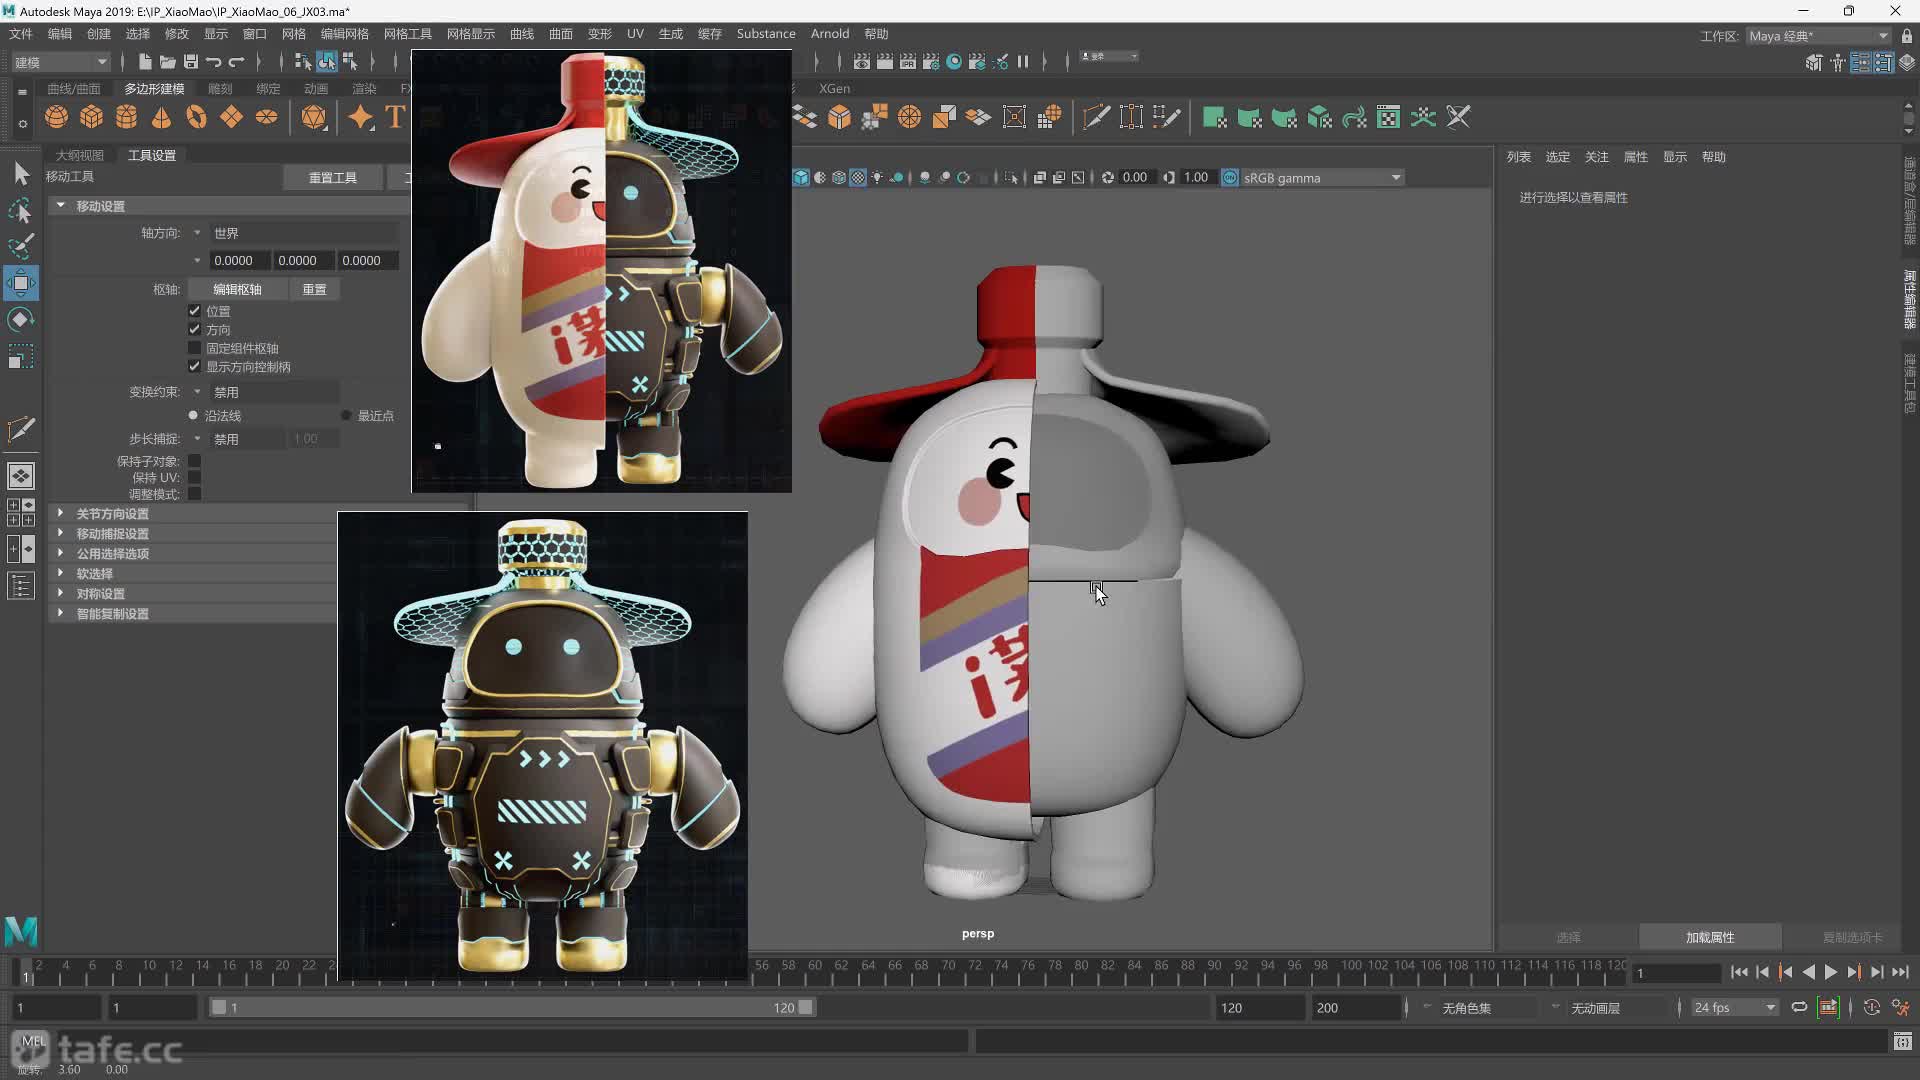Select the Rotate tool in toolbox
The width and height of the screenshot is (1920, 1080).
tap(21, 320)
